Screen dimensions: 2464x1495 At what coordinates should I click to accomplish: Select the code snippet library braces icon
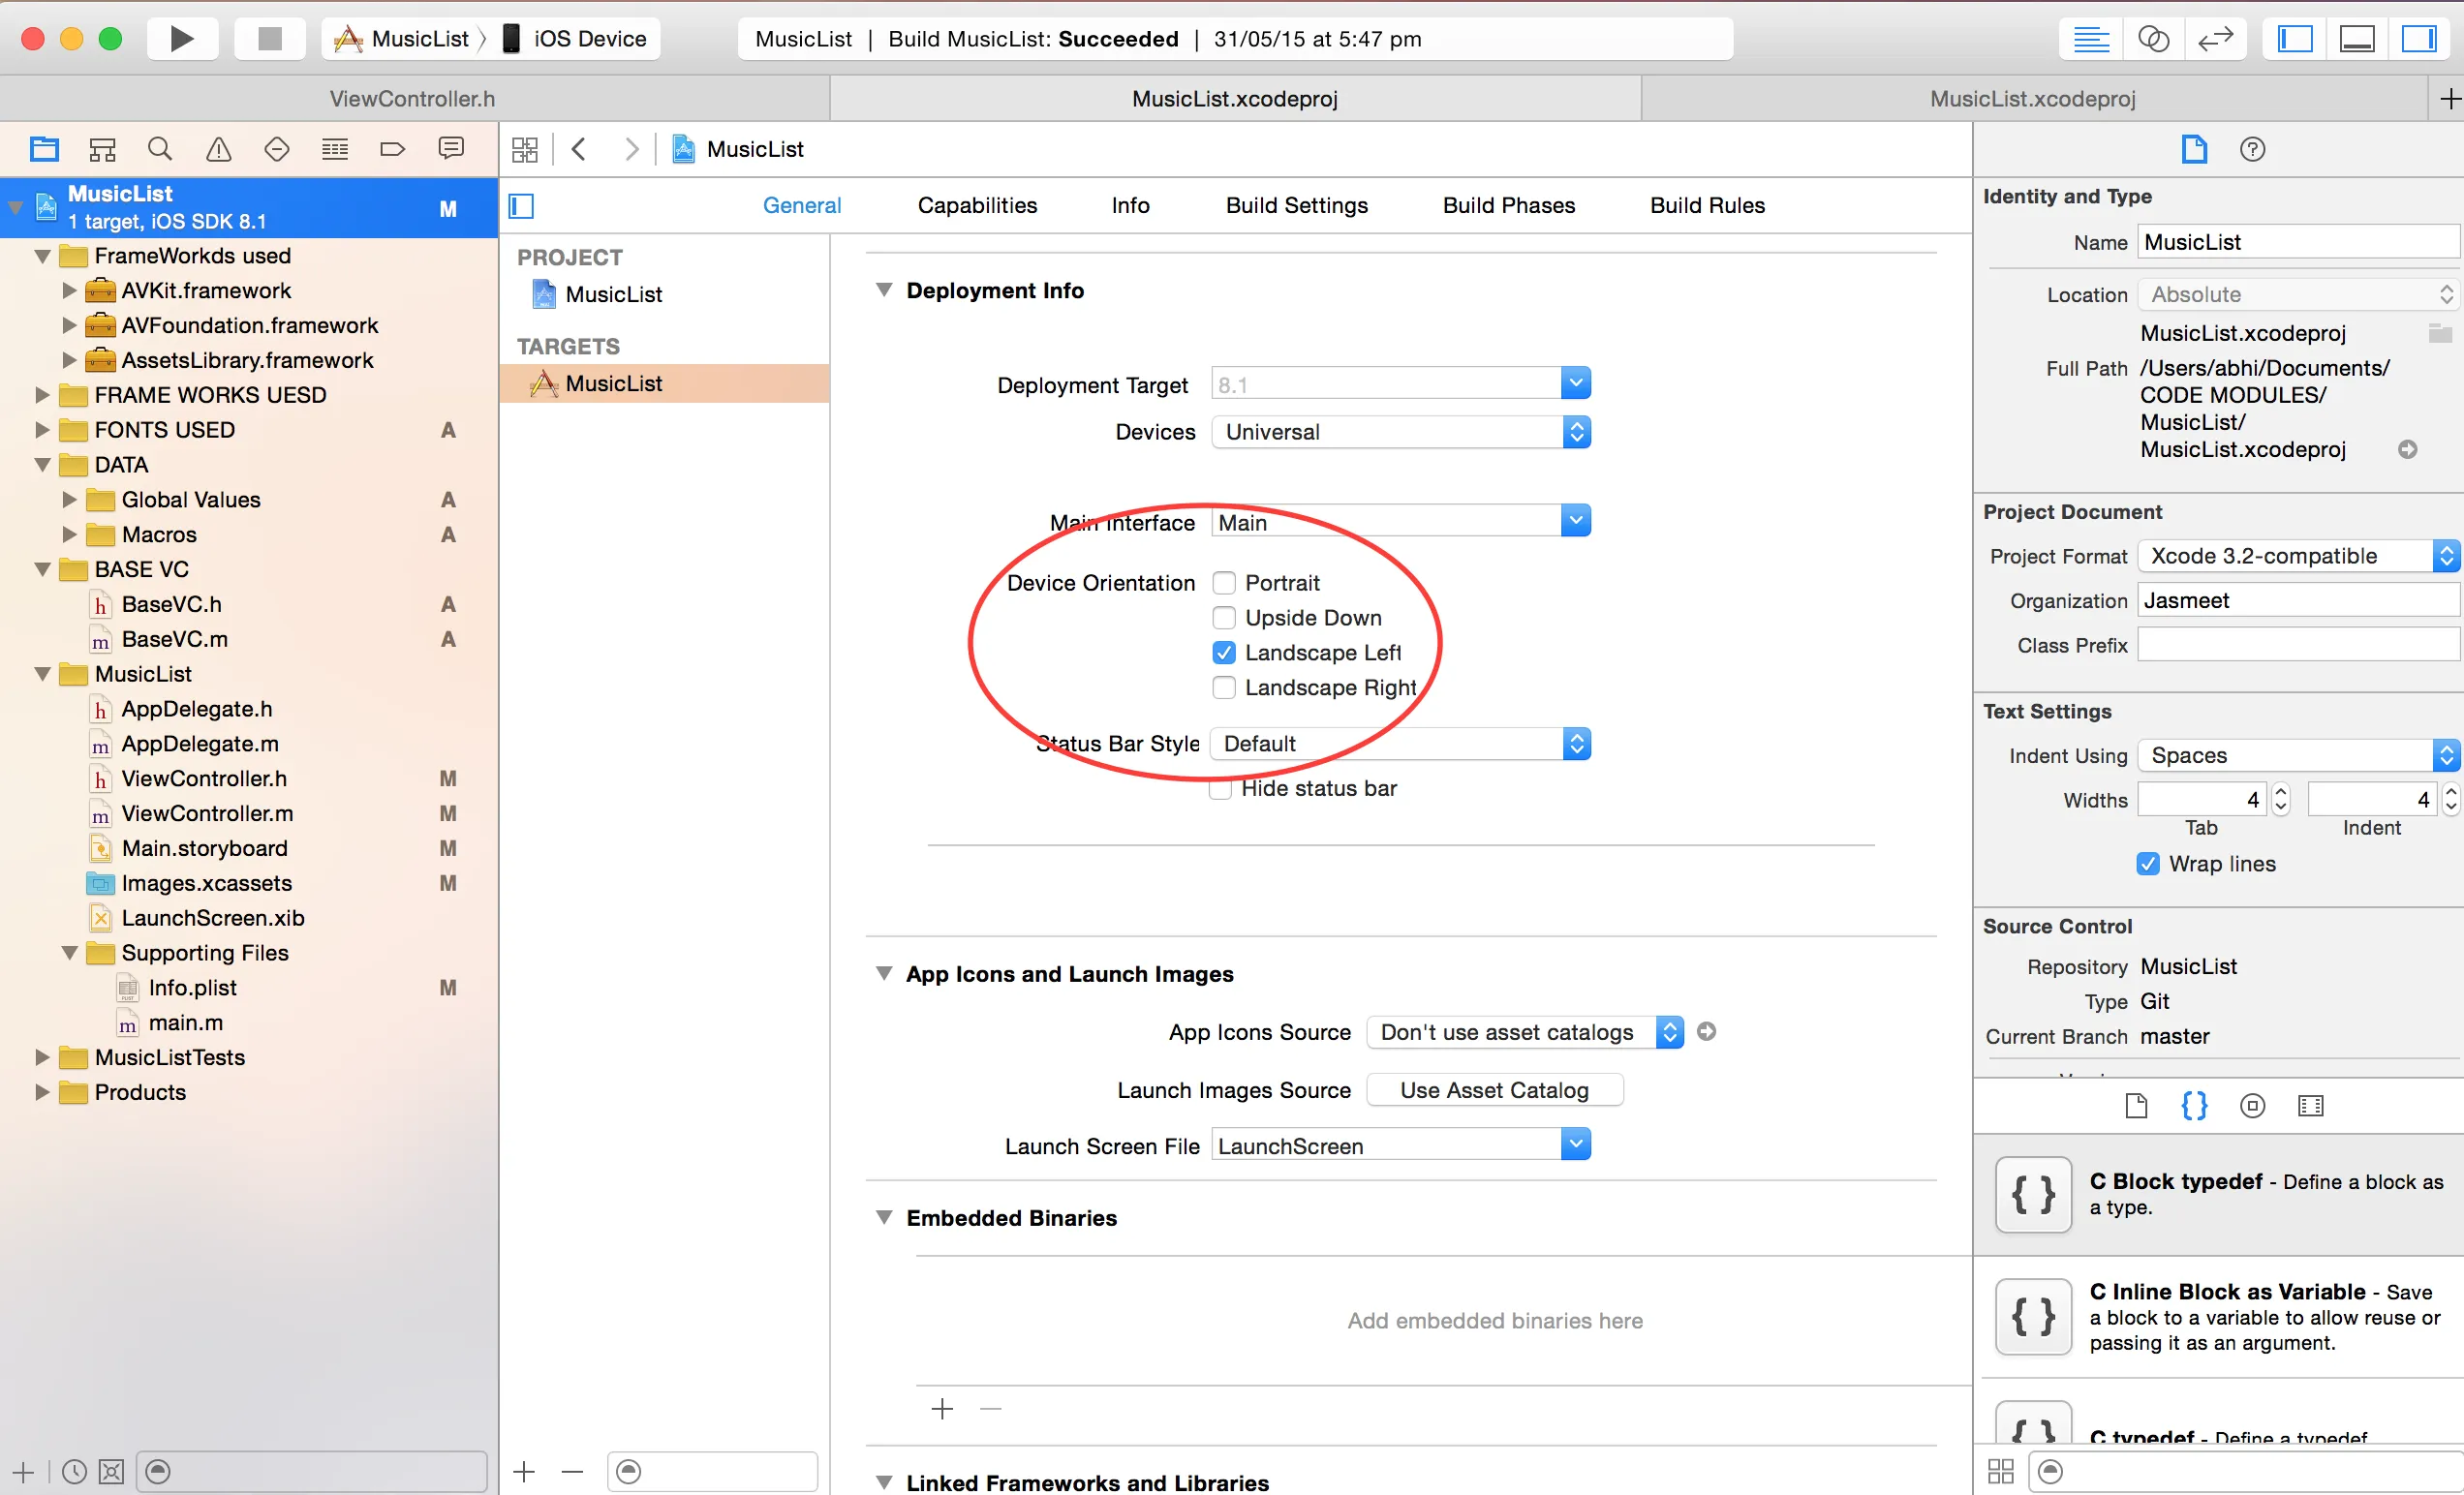2194,1106
